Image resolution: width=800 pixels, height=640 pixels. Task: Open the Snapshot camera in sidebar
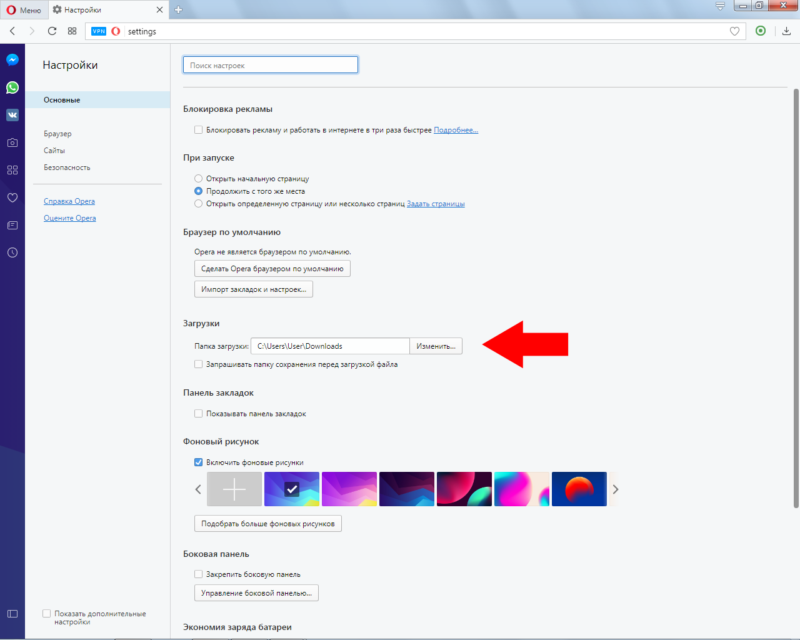point(13,142)
